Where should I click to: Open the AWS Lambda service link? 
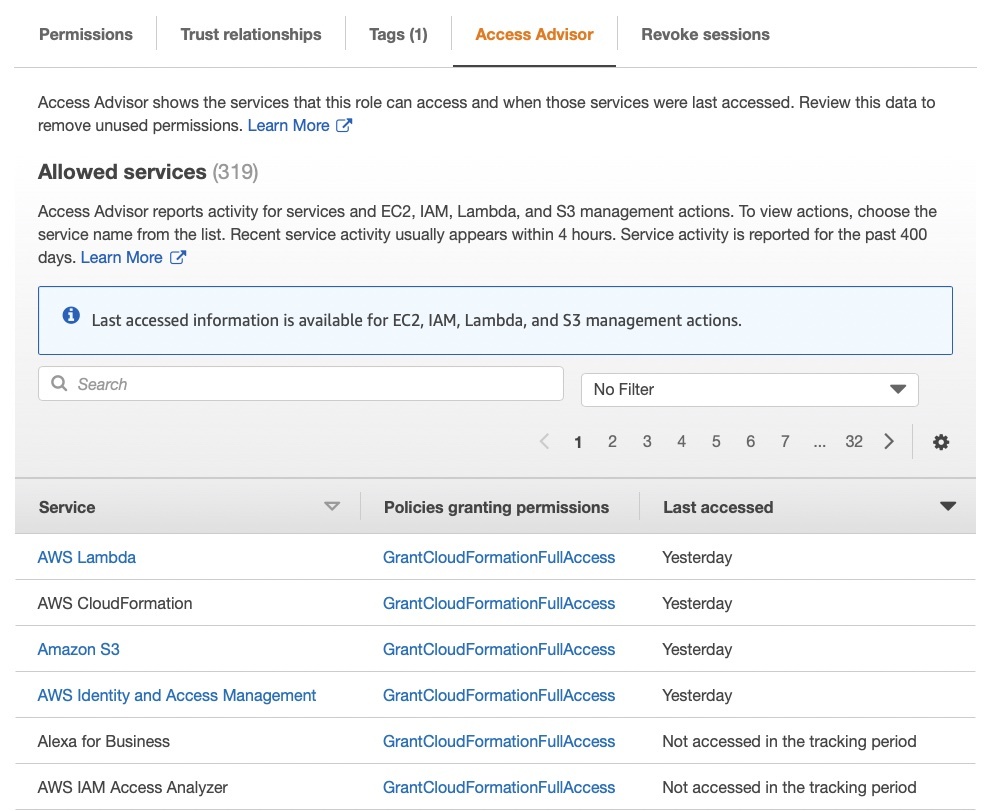86,557
